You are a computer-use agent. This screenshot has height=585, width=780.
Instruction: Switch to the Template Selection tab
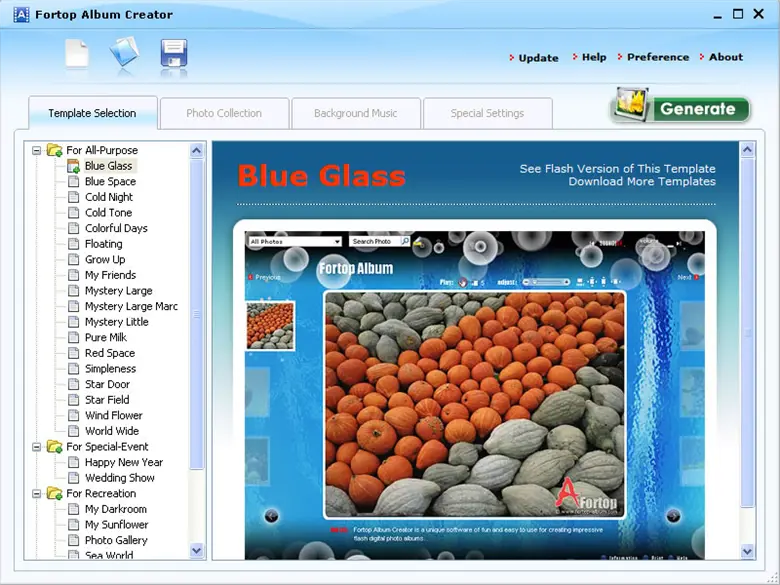tap(93, 113)
